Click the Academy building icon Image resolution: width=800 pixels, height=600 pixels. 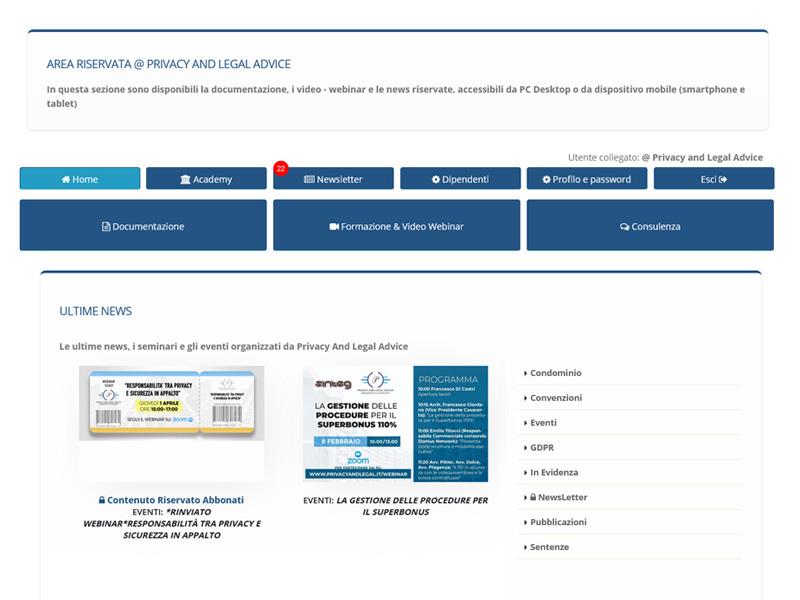185,180
